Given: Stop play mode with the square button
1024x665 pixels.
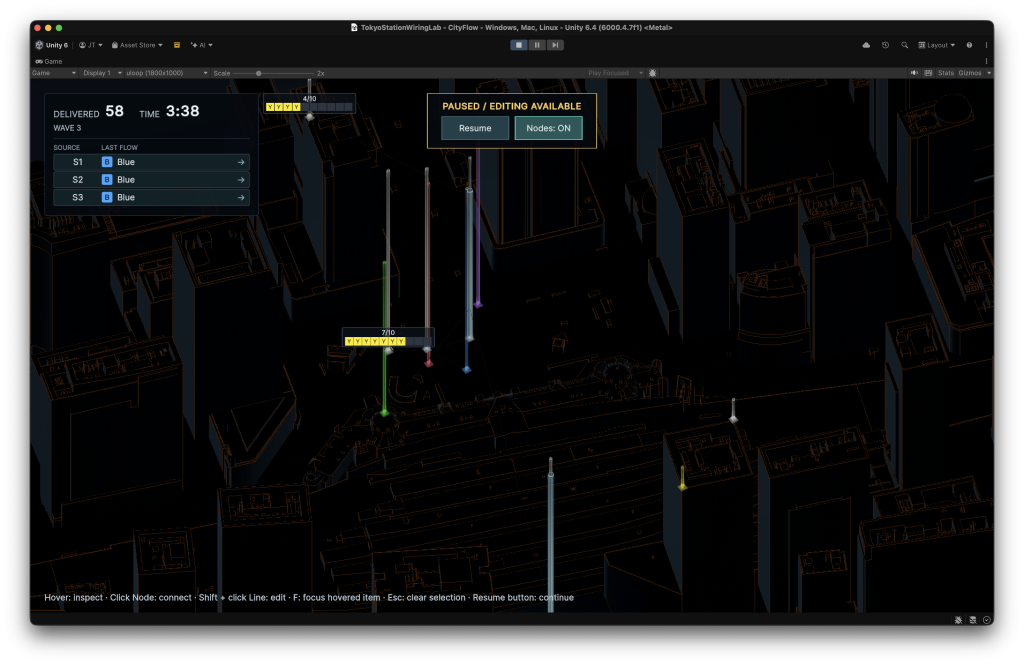Looking at the screenshot, I should (519, 45).
